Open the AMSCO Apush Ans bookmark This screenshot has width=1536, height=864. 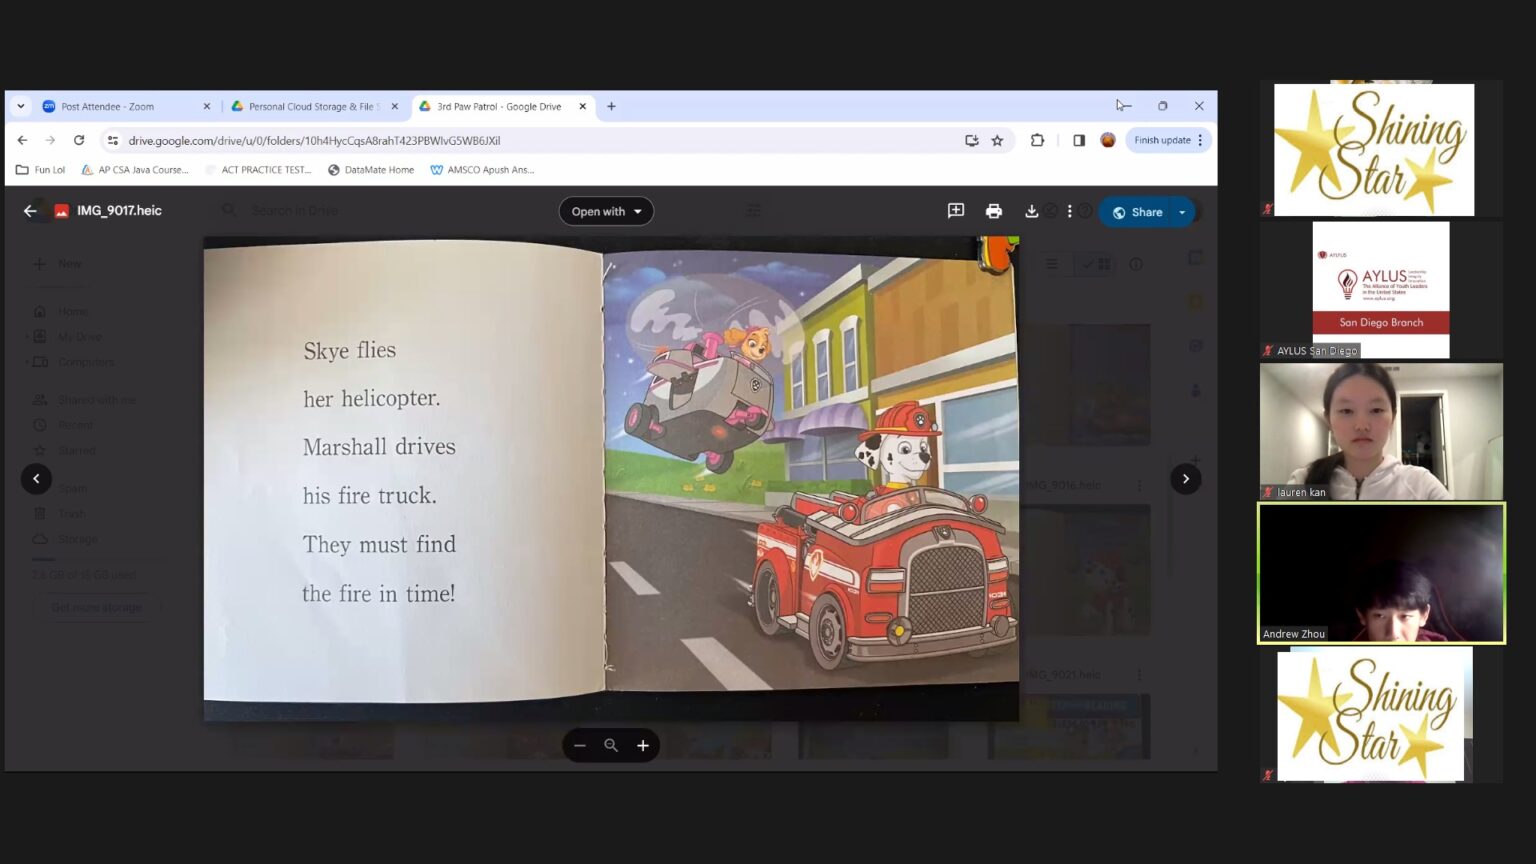(x=482, y=170)
